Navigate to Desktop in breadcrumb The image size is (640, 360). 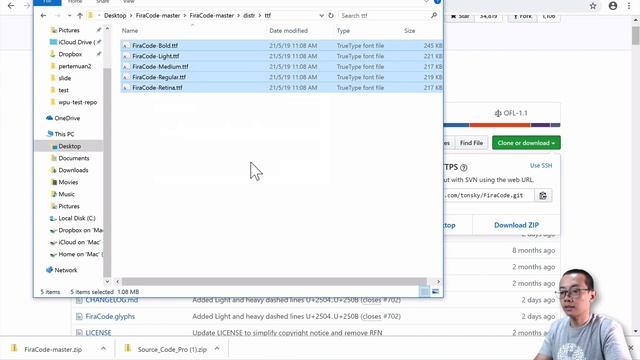(115, 16)
